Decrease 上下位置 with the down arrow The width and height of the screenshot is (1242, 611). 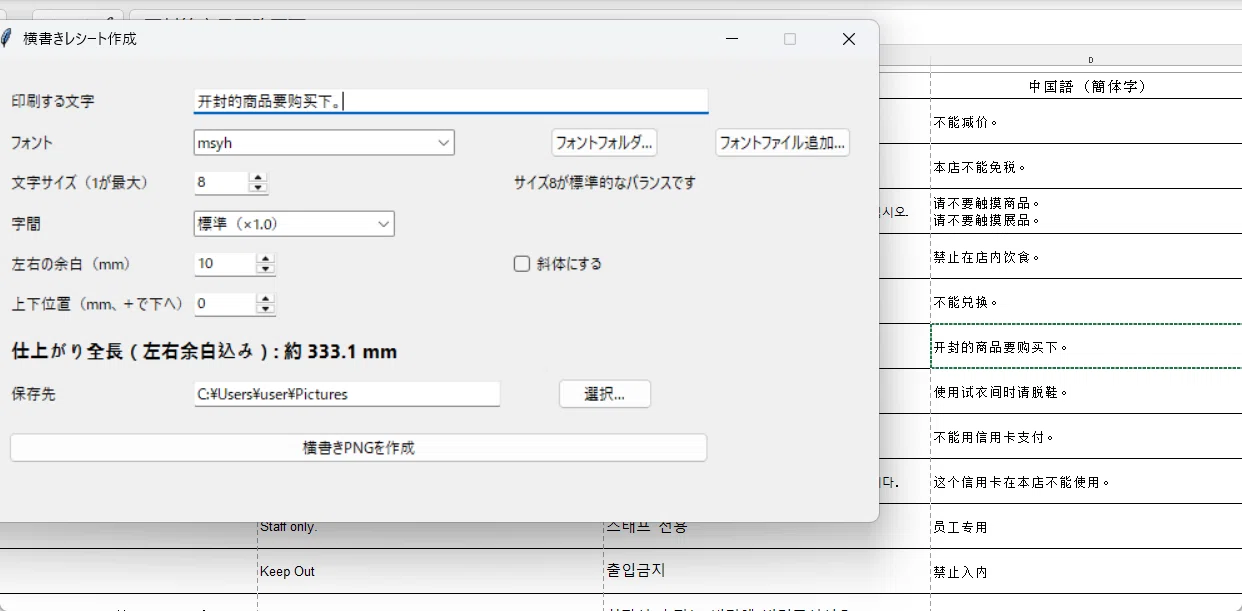click(x=265, y=309)
